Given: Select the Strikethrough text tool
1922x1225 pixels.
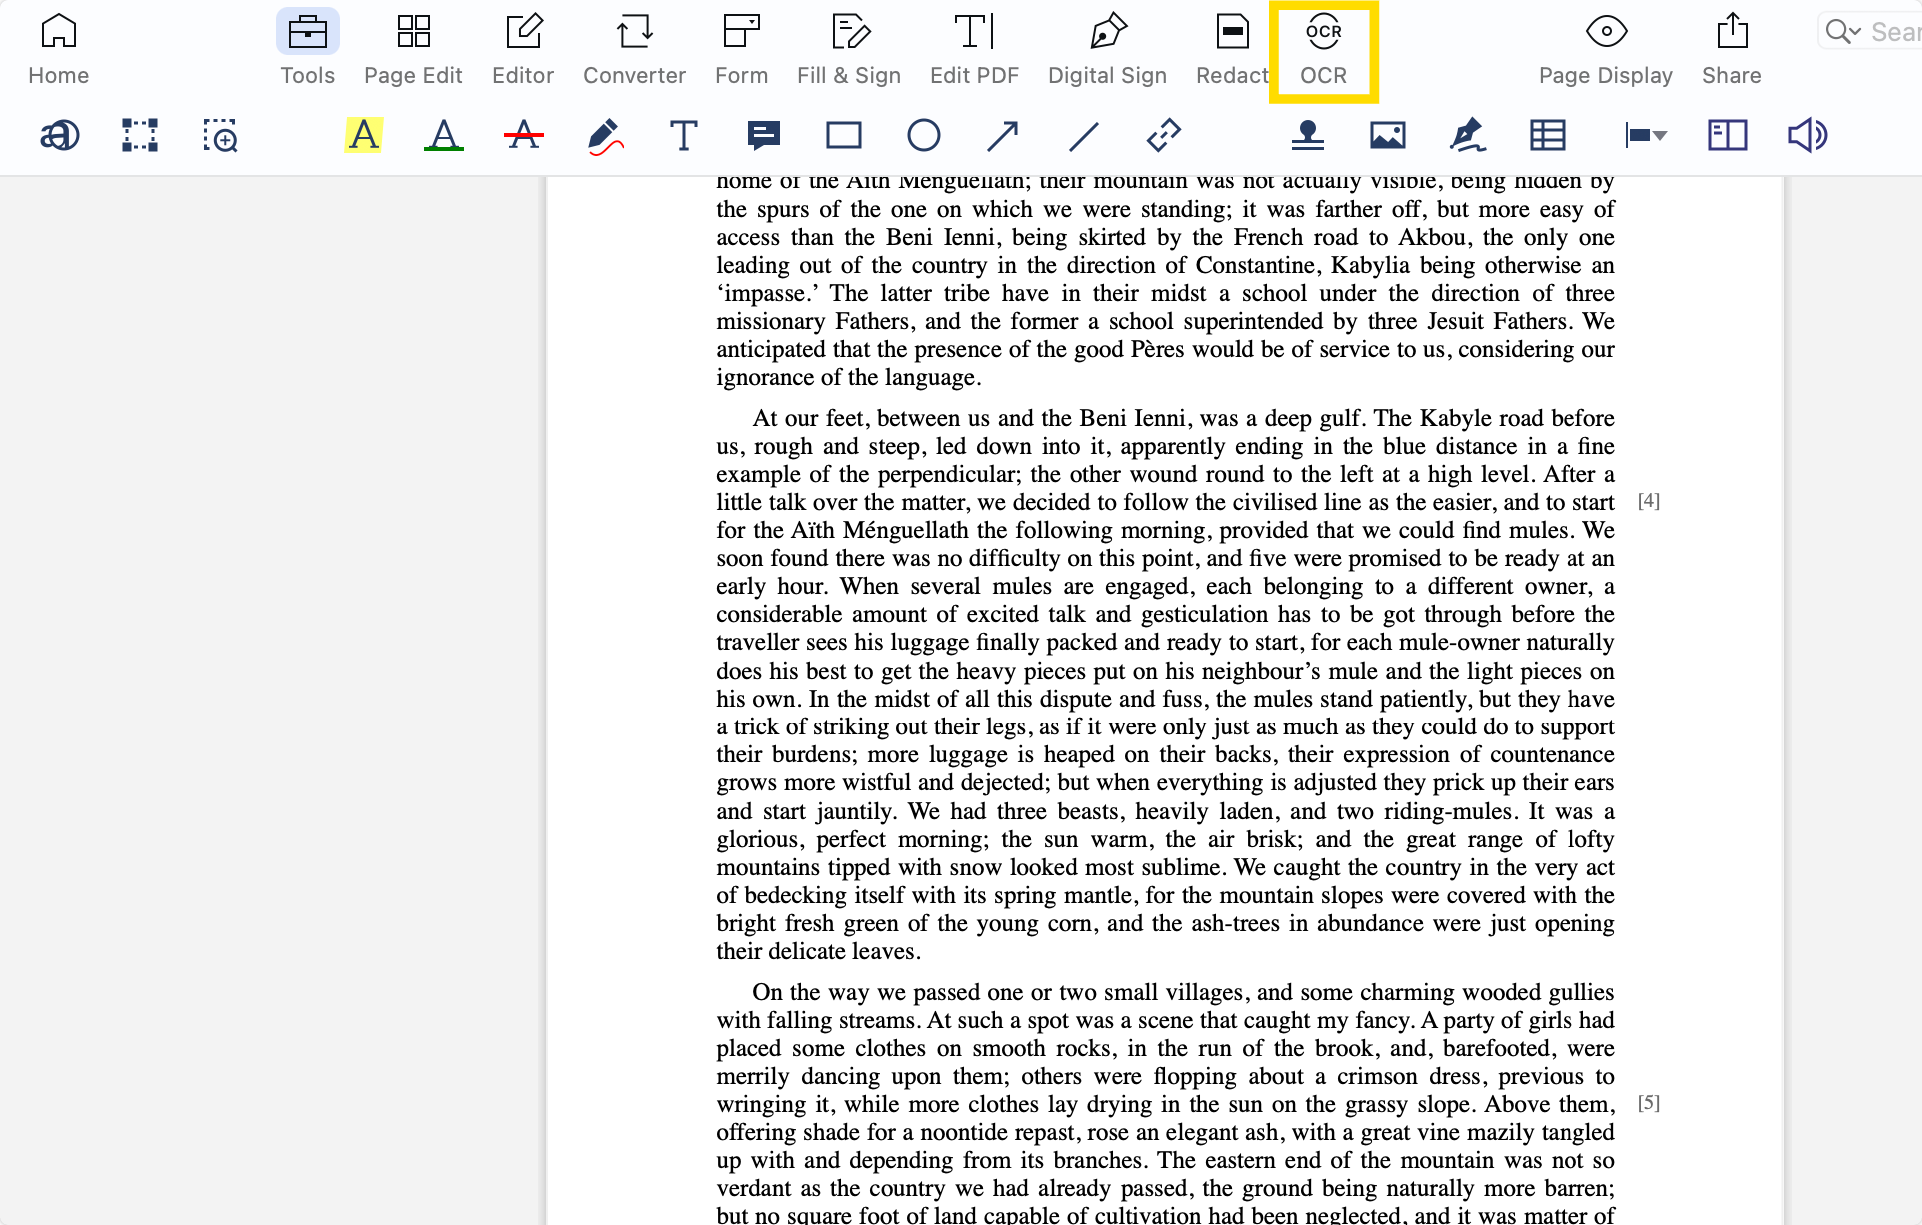Looking at the screenshot, I should tap(524, 135).
